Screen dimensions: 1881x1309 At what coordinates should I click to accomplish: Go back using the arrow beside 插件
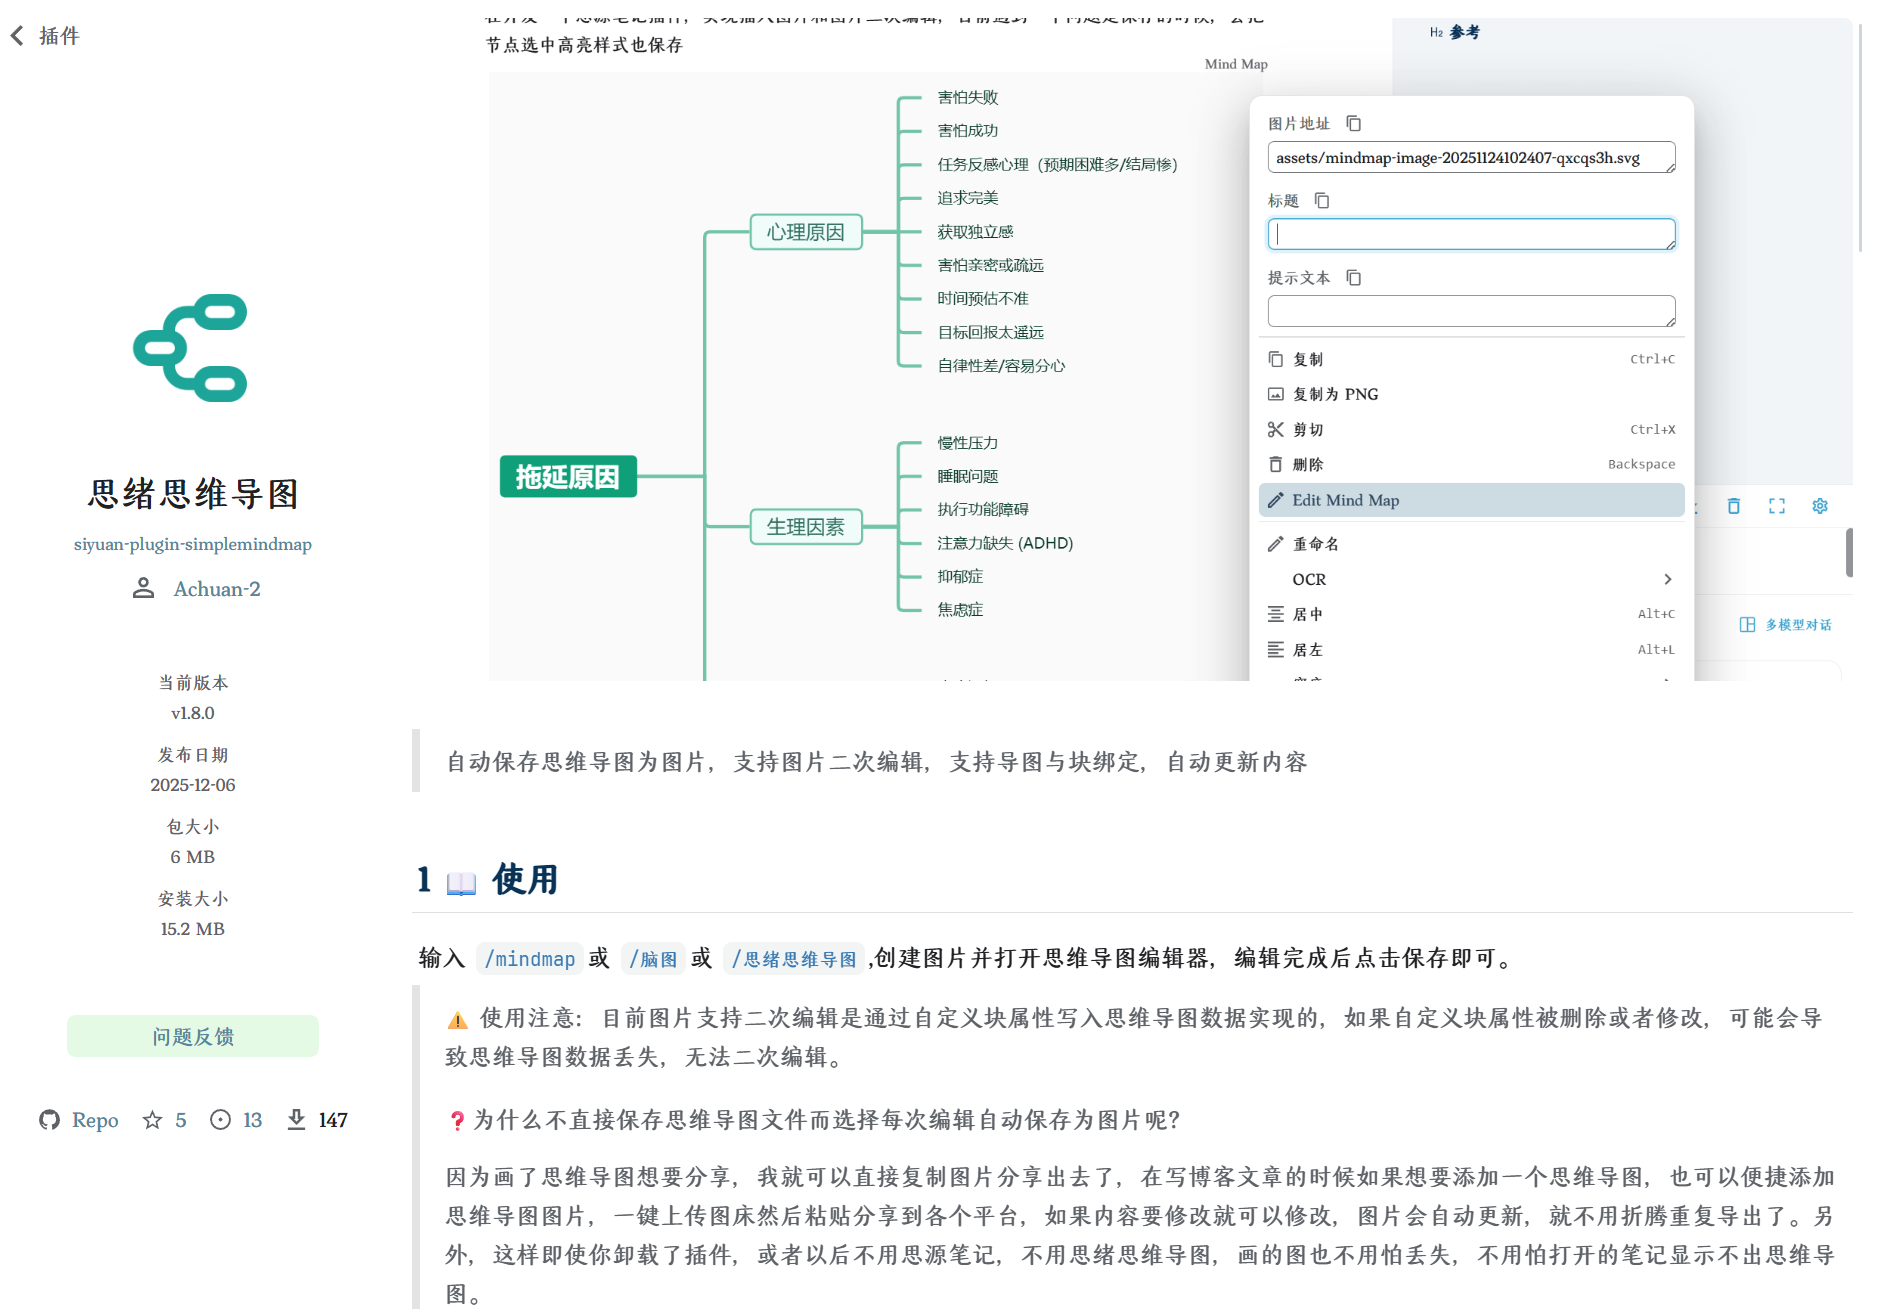point(17,36)
